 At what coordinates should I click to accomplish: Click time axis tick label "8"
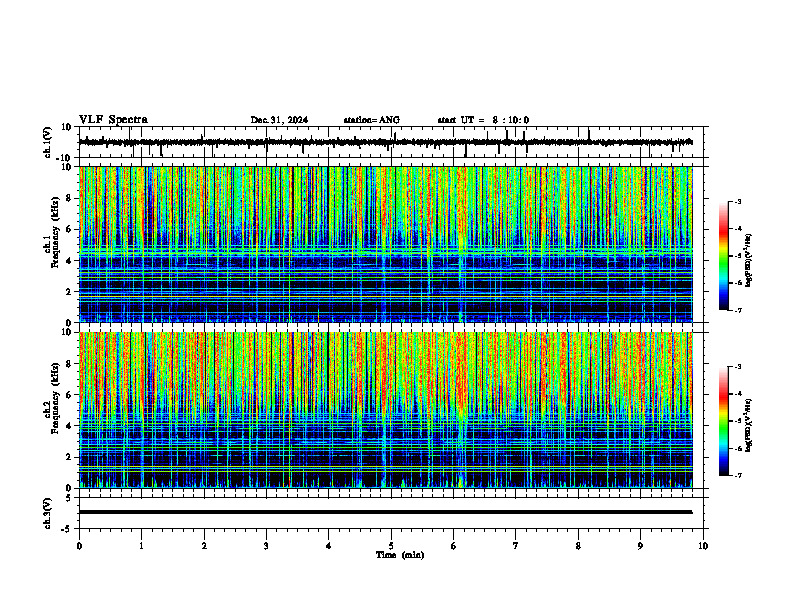point(578,546)
